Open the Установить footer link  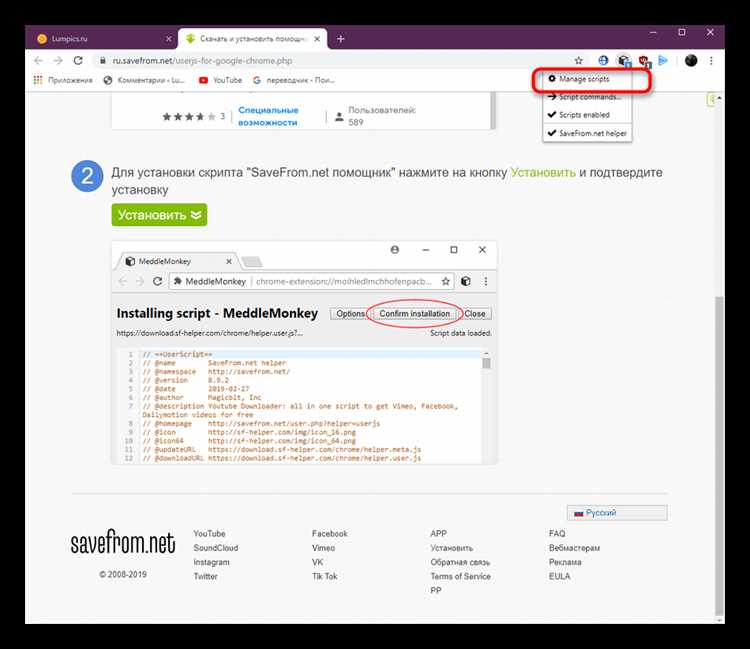[x=452, y=548]
